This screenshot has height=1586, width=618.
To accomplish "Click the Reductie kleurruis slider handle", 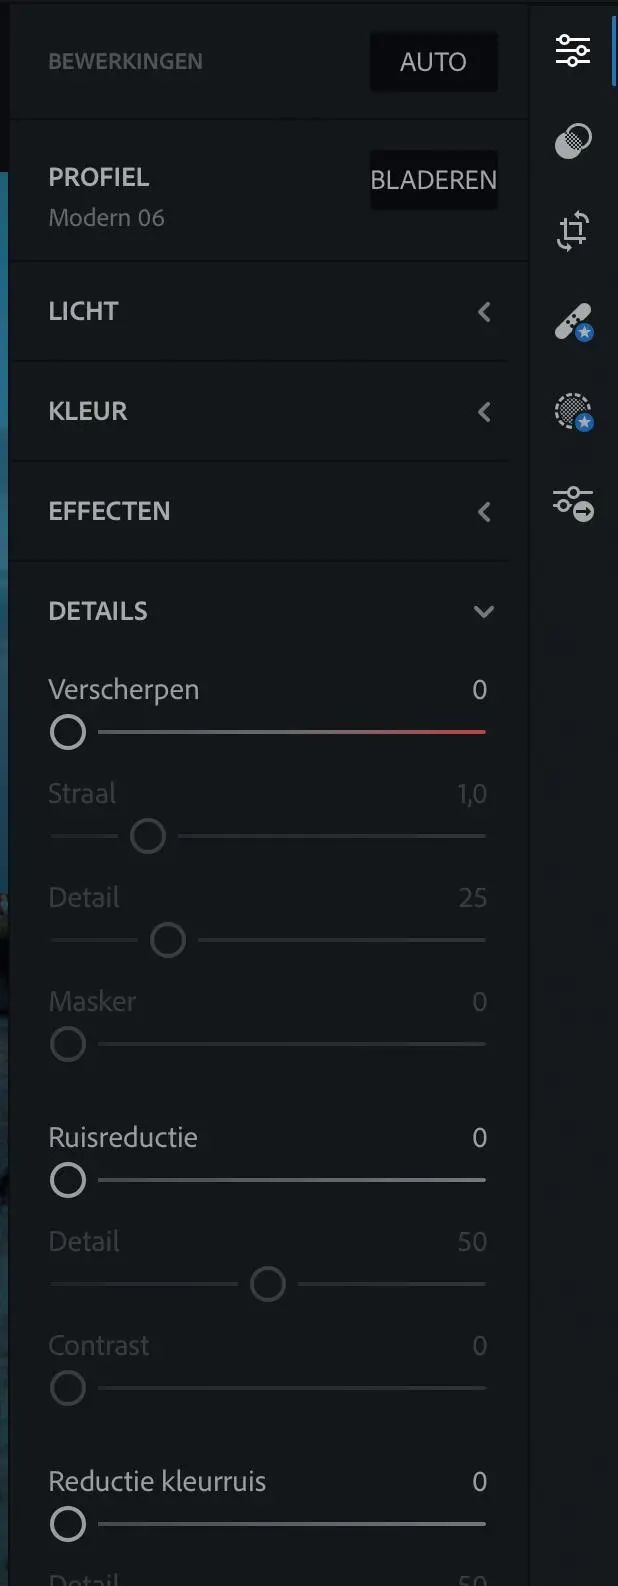I will point(68,1524).
